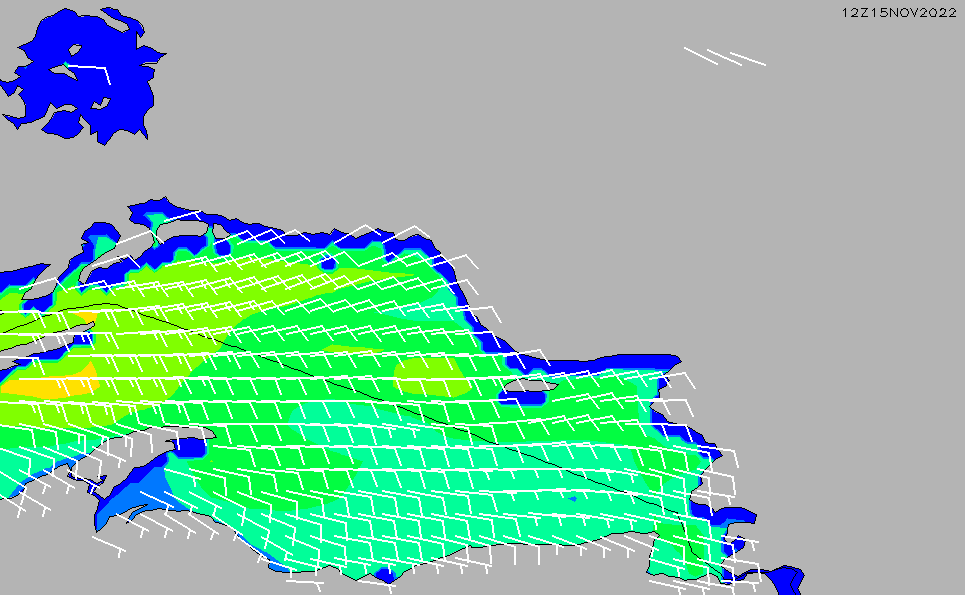Image resolution: width=965 pixels, height=595 pixels.
Task: Select the dark blue patch on the southern coast
Action: (x=385, y=575)
